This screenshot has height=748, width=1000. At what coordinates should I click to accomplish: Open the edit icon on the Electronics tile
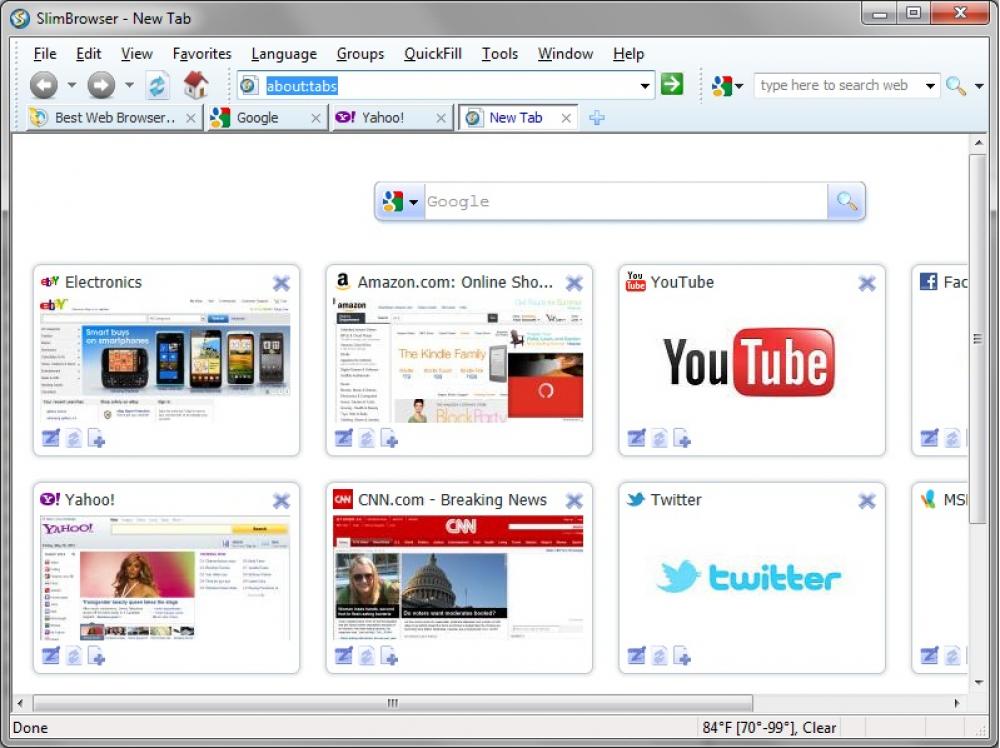pyautogui.click(x=50, y=437)
